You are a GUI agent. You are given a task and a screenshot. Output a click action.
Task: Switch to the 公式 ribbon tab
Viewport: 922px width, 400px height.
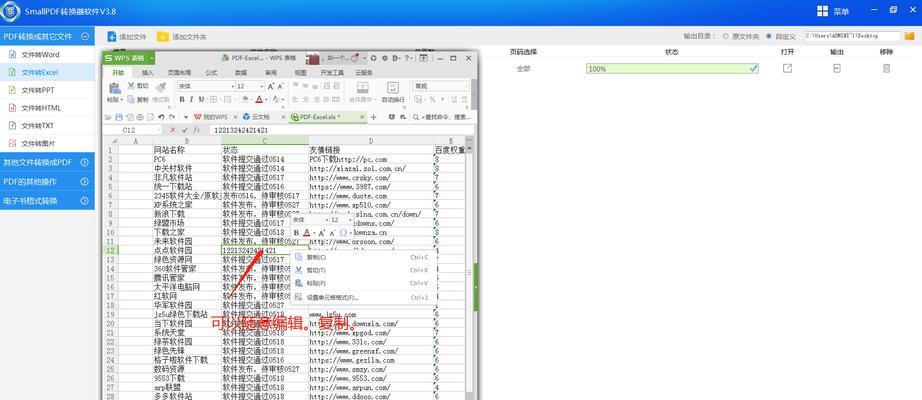coord(211,73)
